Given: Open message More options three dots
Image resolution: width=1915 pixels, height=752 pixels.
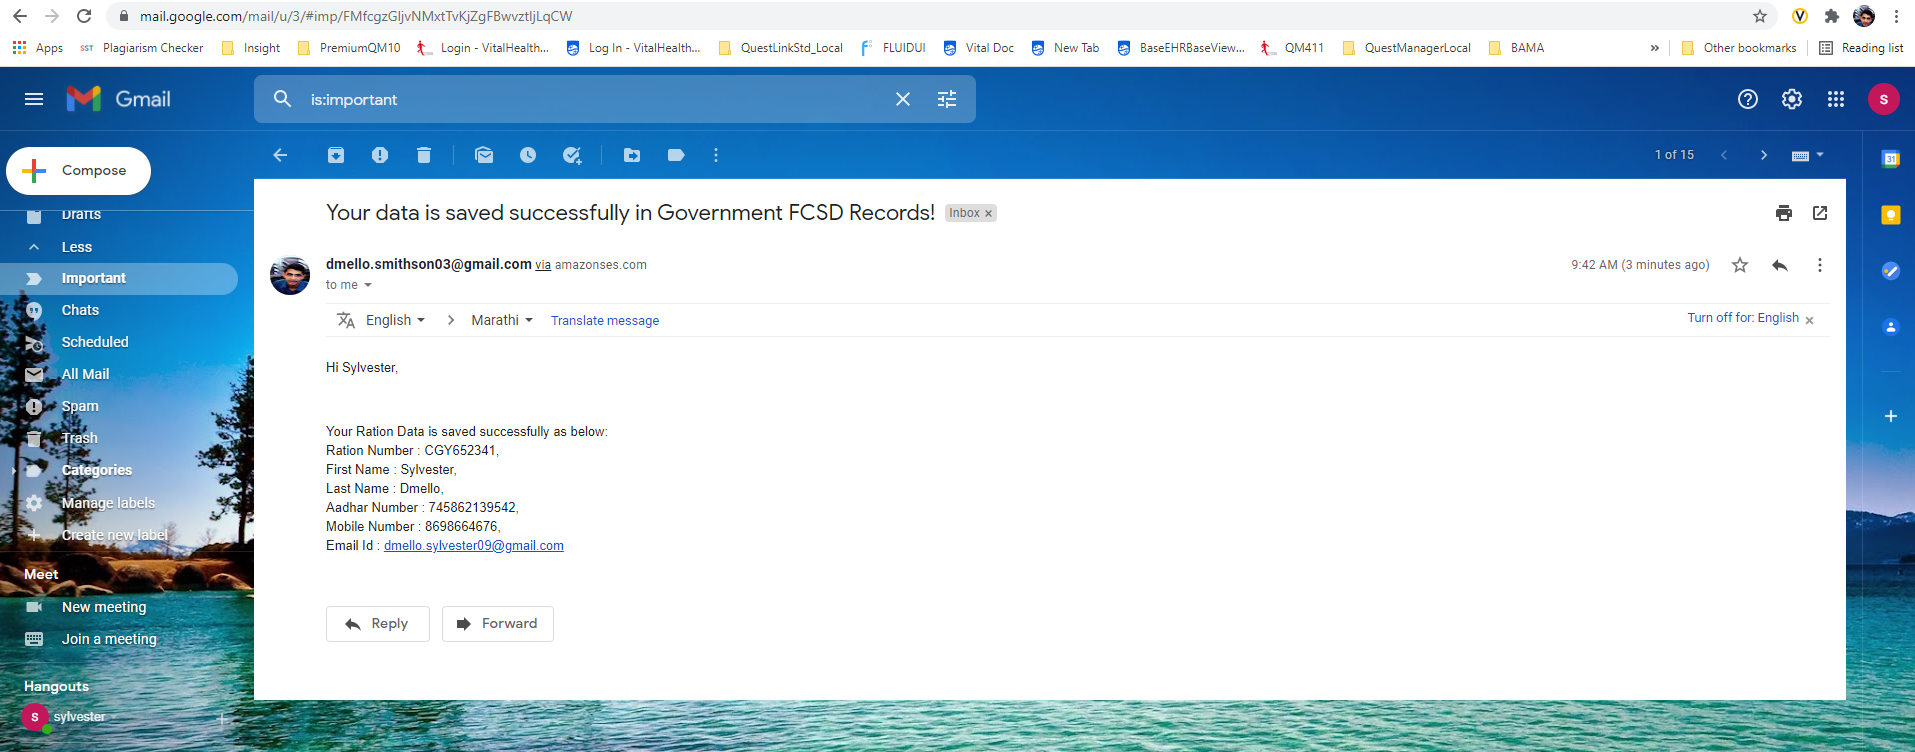Looking at the screenshot, I should tap(1820, 265).
